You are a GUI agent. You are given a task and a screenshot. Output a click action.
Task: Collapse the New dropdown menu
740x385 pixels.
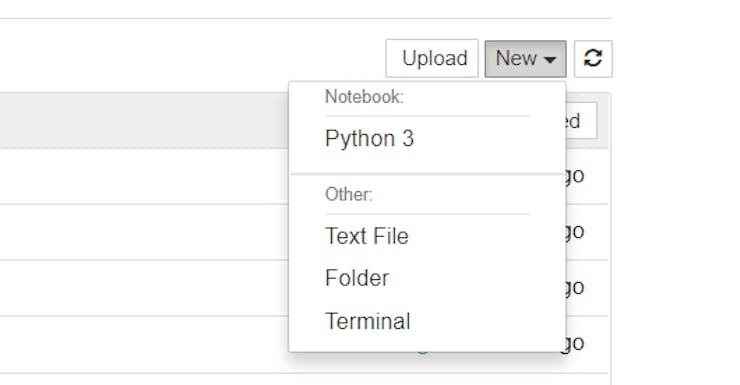[525, 59]
